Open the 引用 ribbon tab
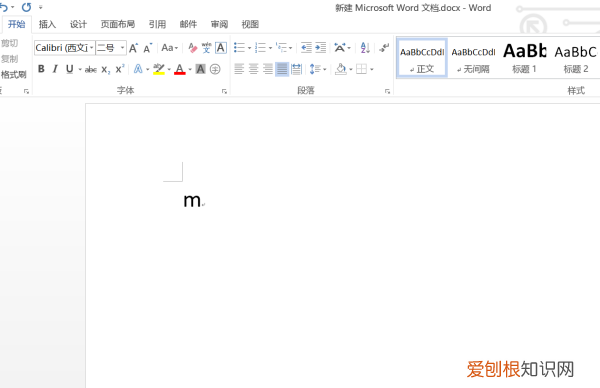600x388 pixels. (157, 24)
